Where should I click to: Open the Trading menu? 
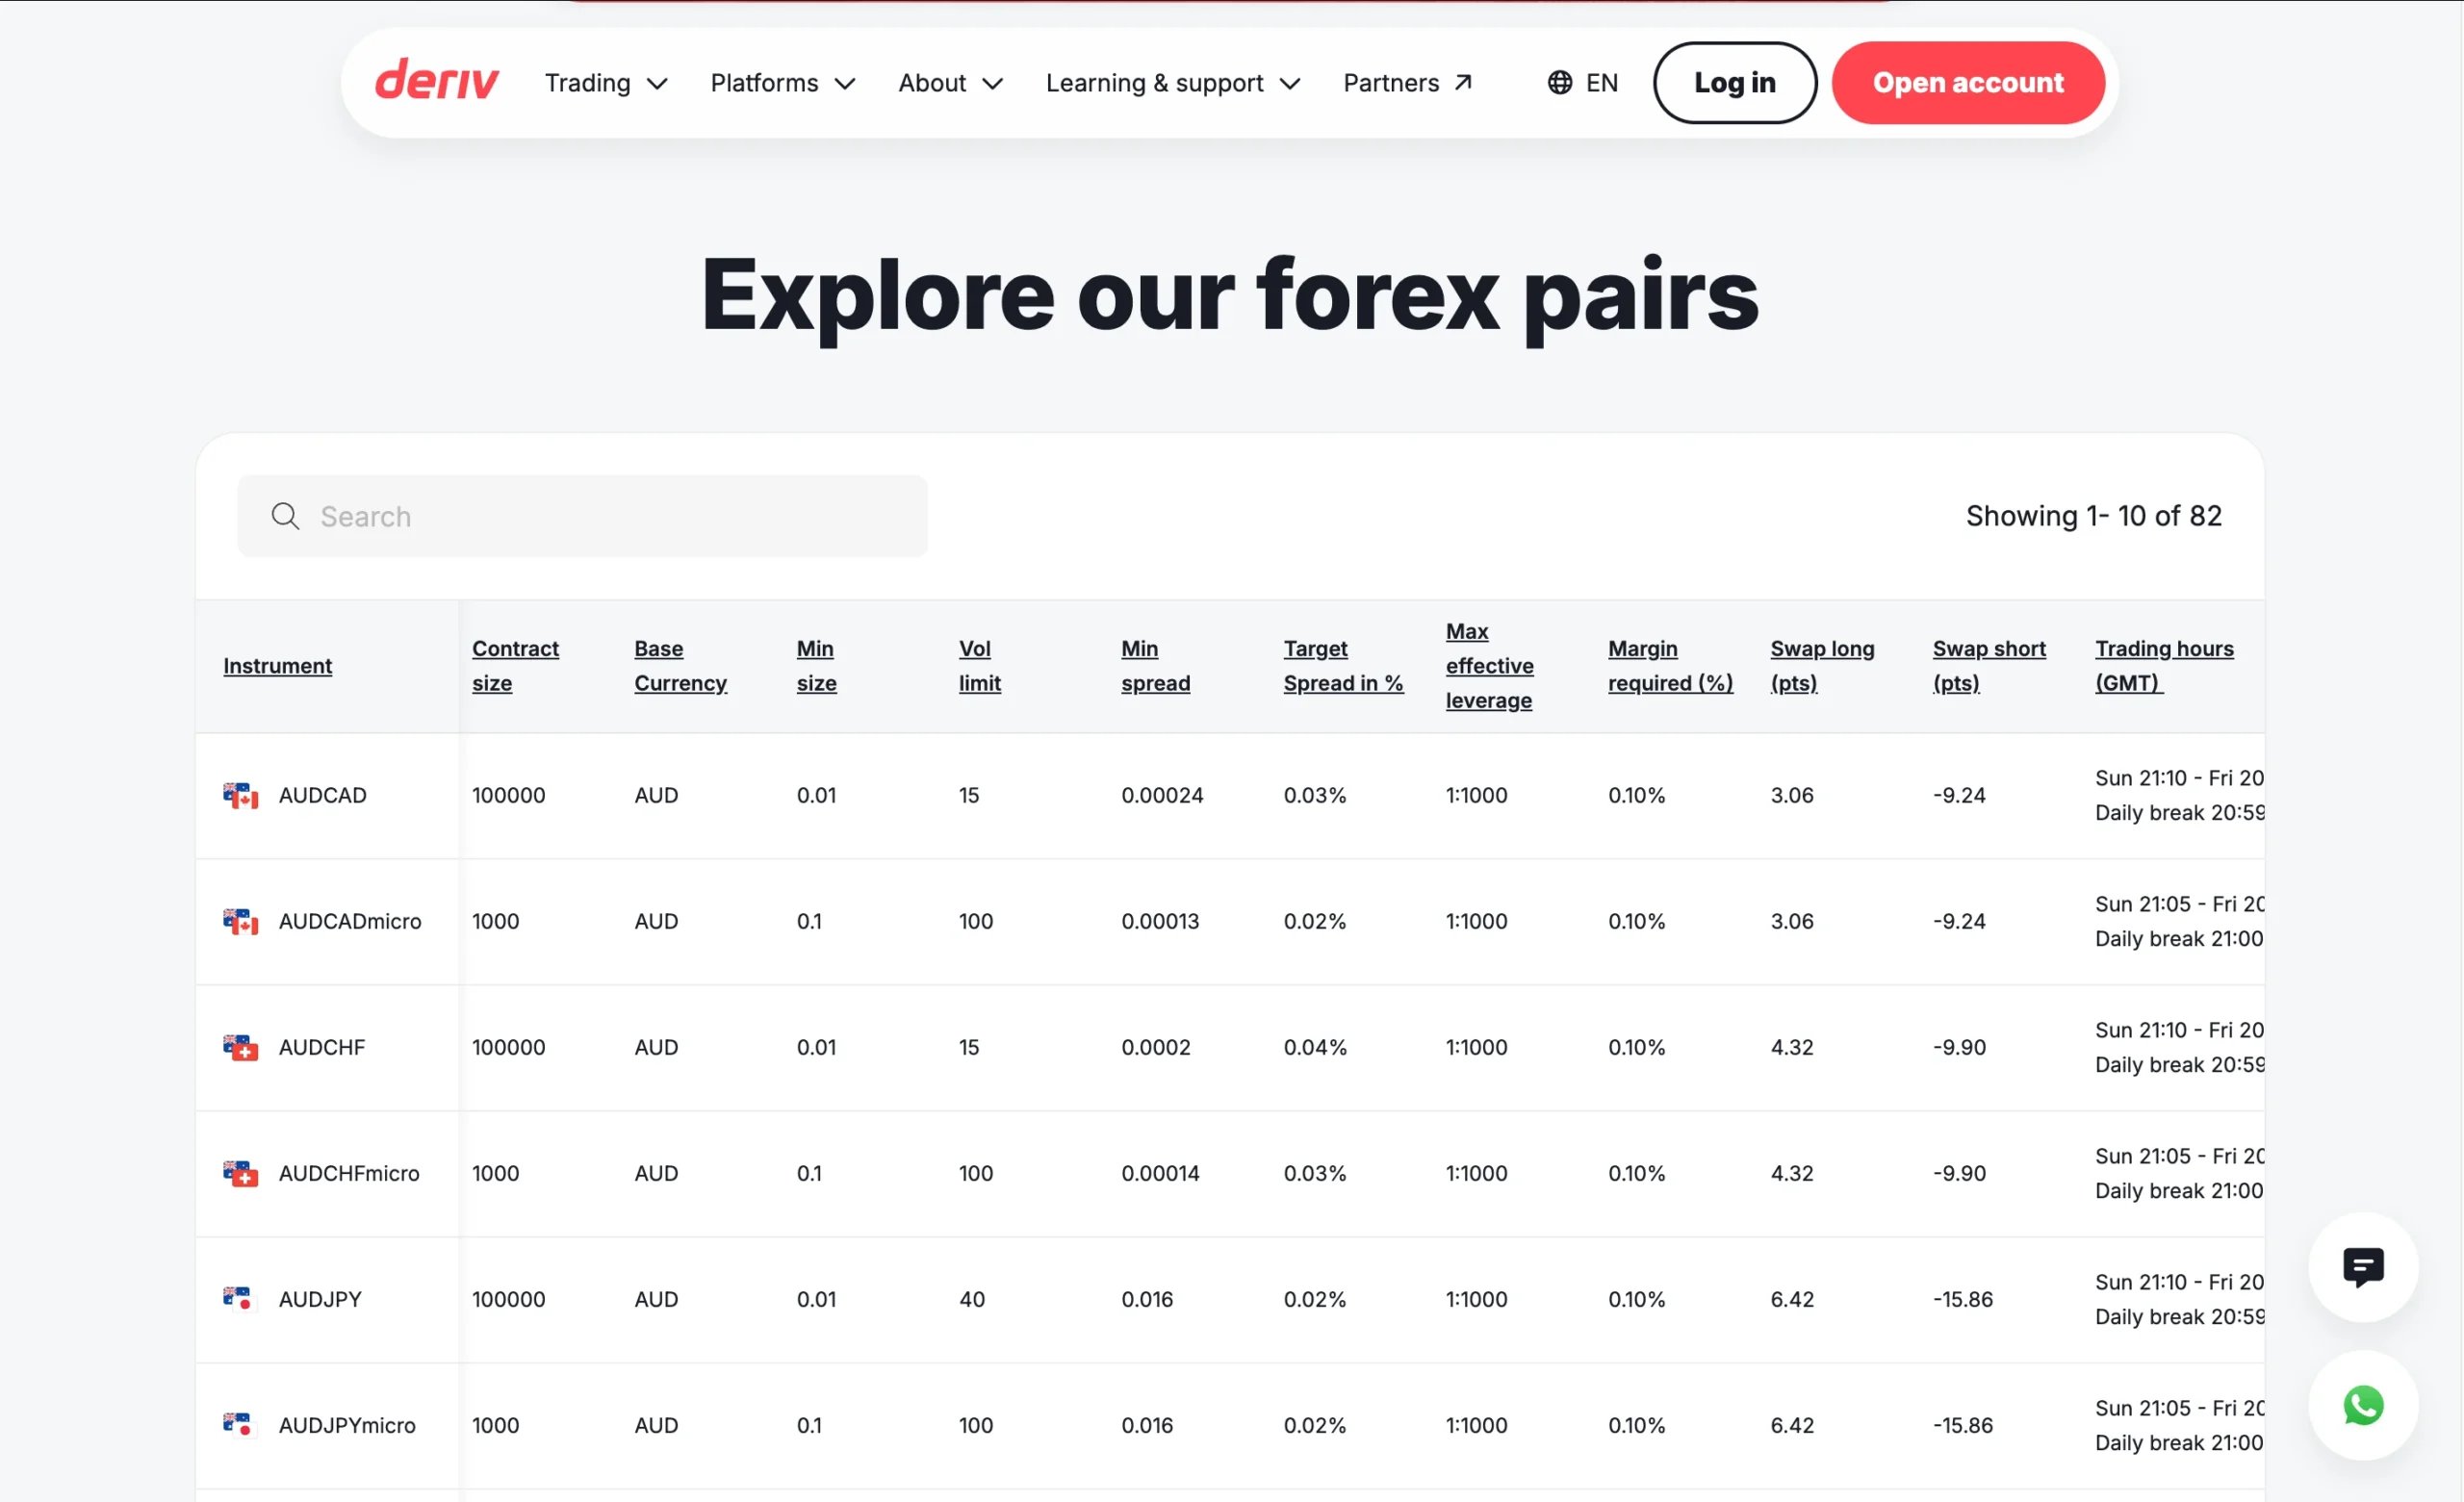[x=606, y=83]
